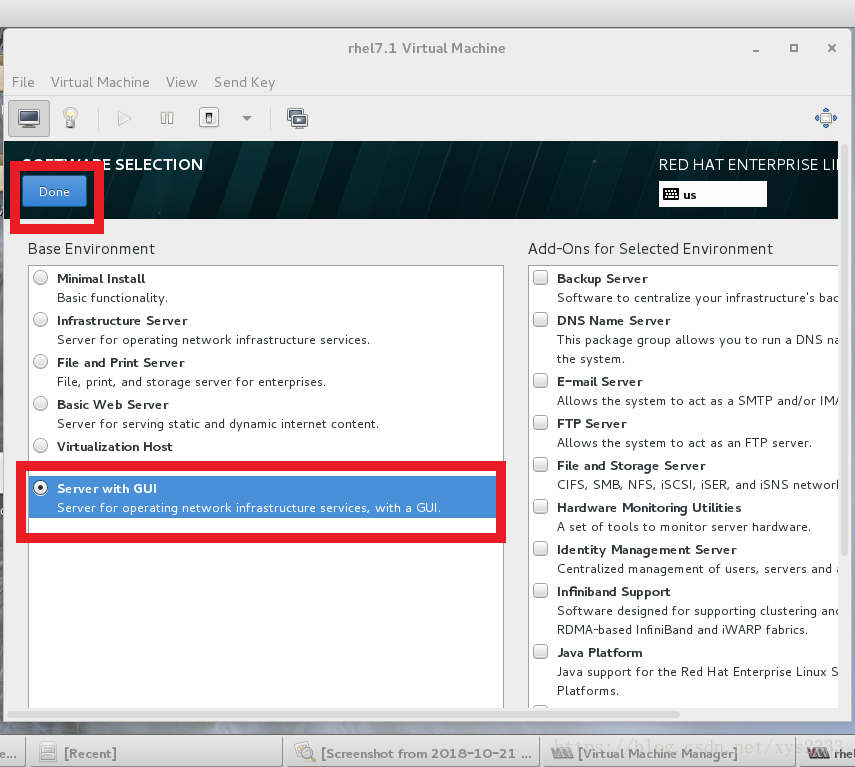855x767 pixels.
Task: Check Identity Management Server add-on
Action: (540, 549)
